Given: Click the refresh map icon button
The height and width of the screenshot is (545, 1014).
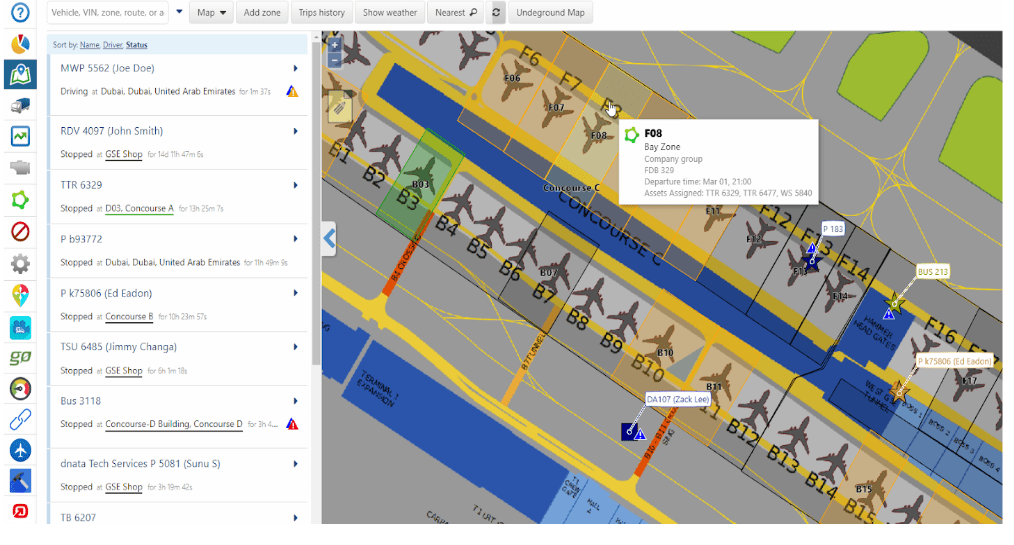Looking at the screenshot, I should click(496, 12).
